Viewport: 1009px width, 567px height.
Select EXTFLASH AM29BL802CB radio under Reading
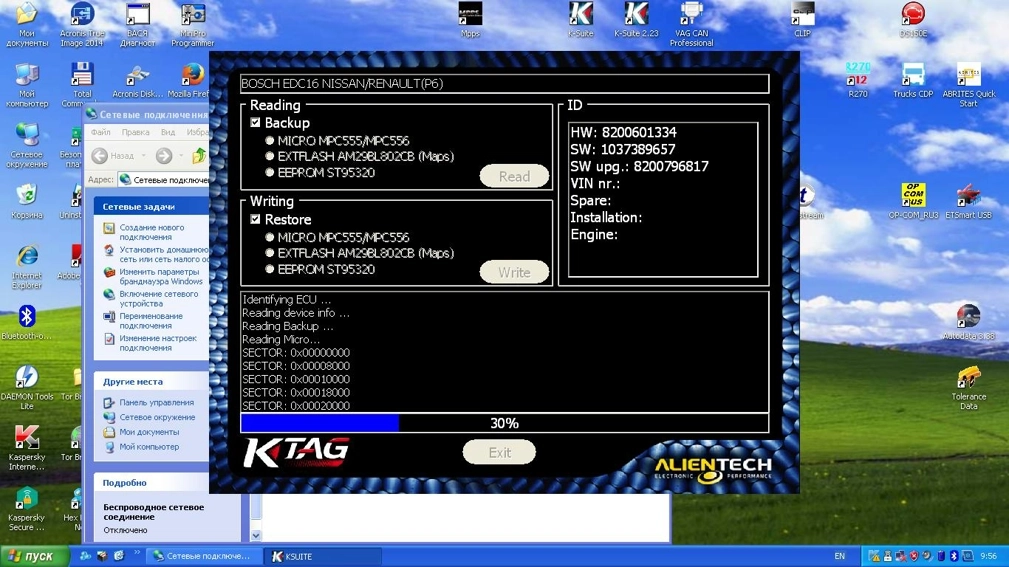coord(270,156)
